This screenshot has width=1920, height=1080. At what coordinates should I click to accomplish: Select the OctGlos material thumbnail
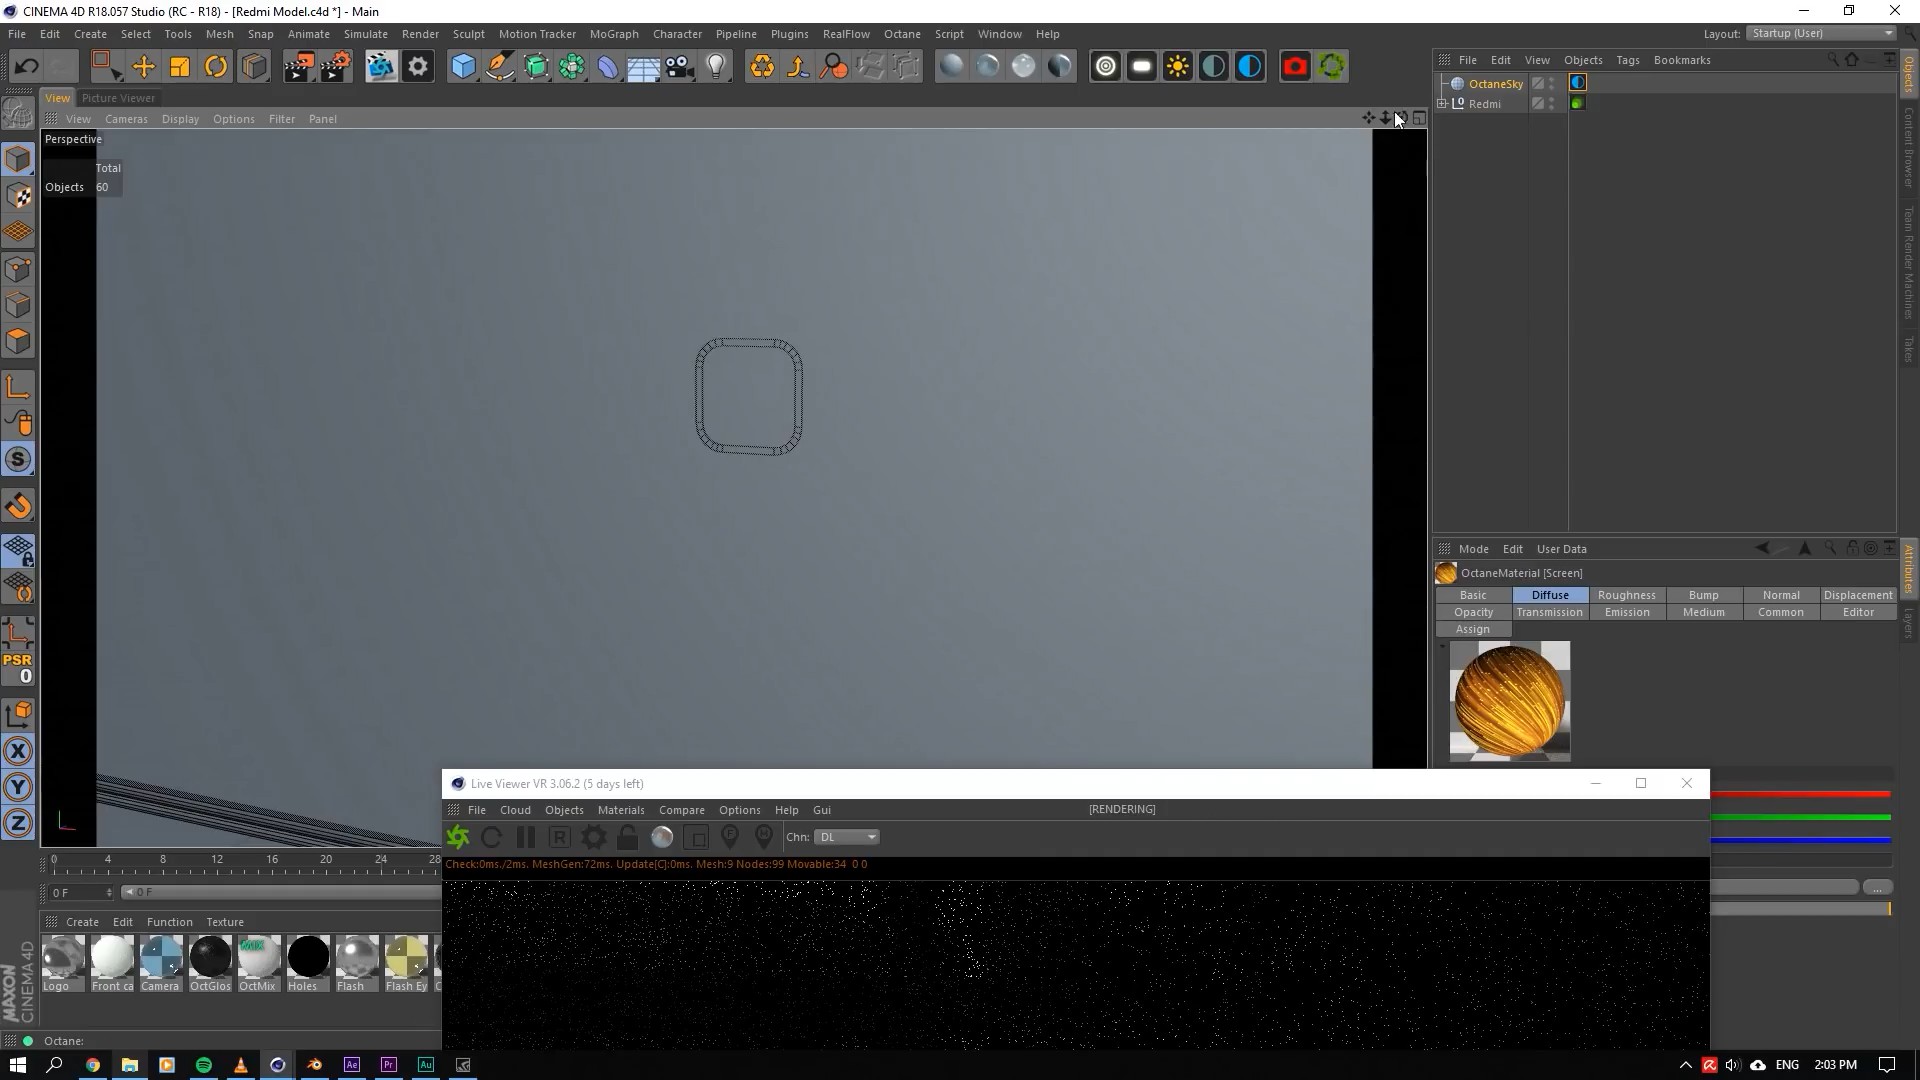coord(210,958)
